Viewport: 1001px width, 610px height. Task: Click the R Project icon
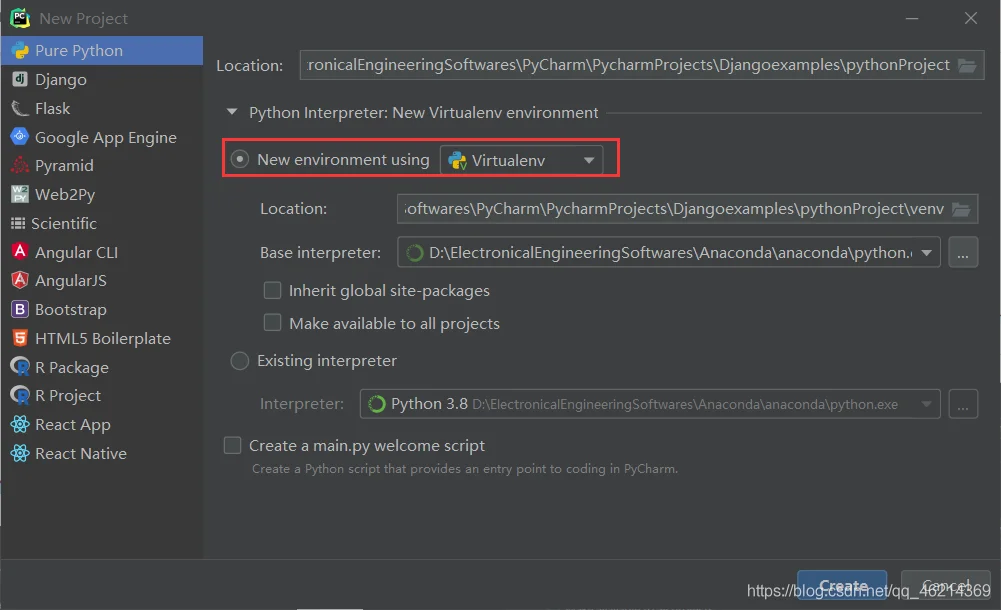point(20,396)
